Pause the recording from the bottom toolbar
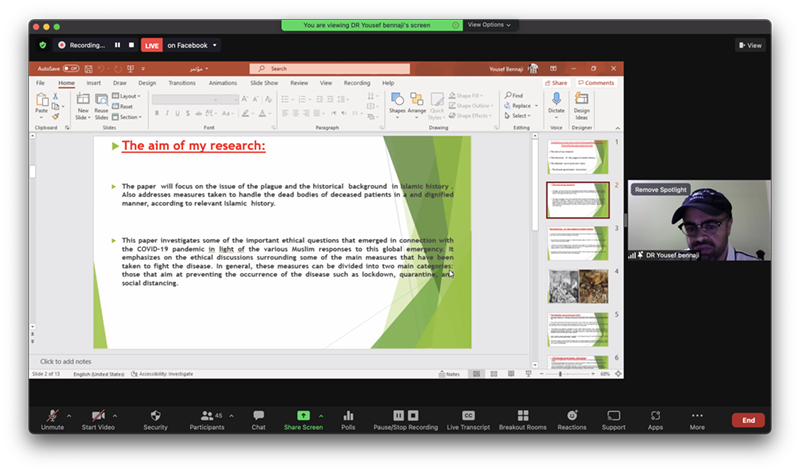 (x=399, y=415)
